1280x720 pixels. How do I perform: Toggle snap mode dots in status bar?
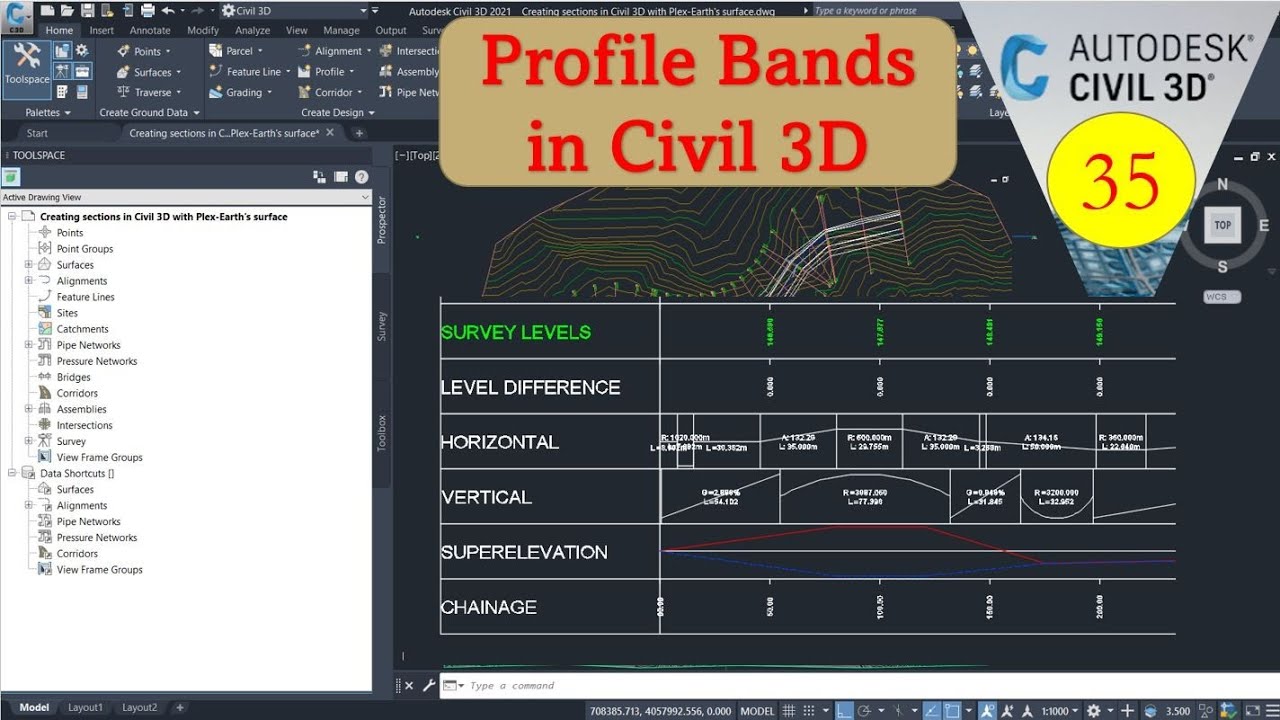809,710
